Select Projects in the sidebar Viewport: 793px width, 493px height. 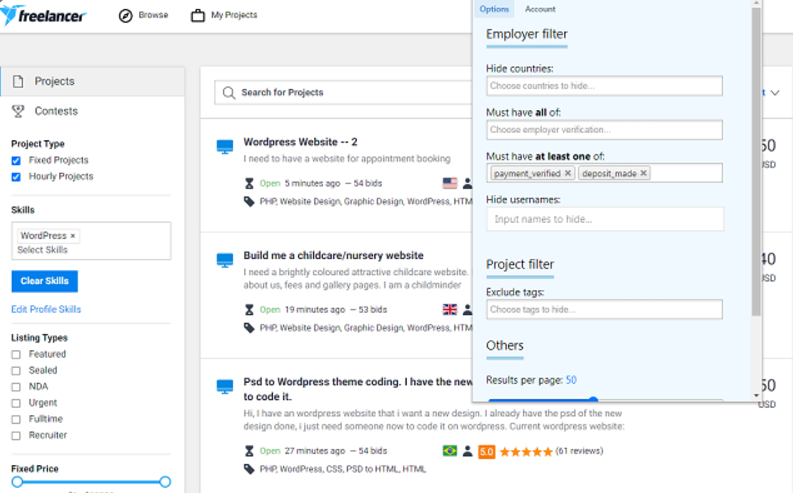93,81
